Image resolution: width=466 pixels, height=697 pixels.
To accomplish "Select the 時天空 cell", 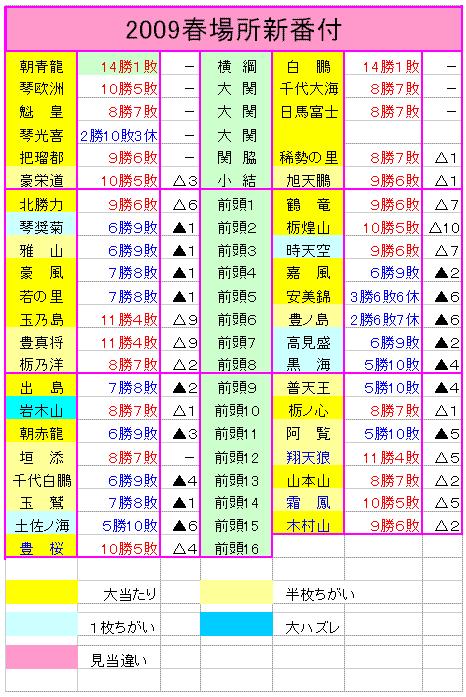I will pos(308,247).
